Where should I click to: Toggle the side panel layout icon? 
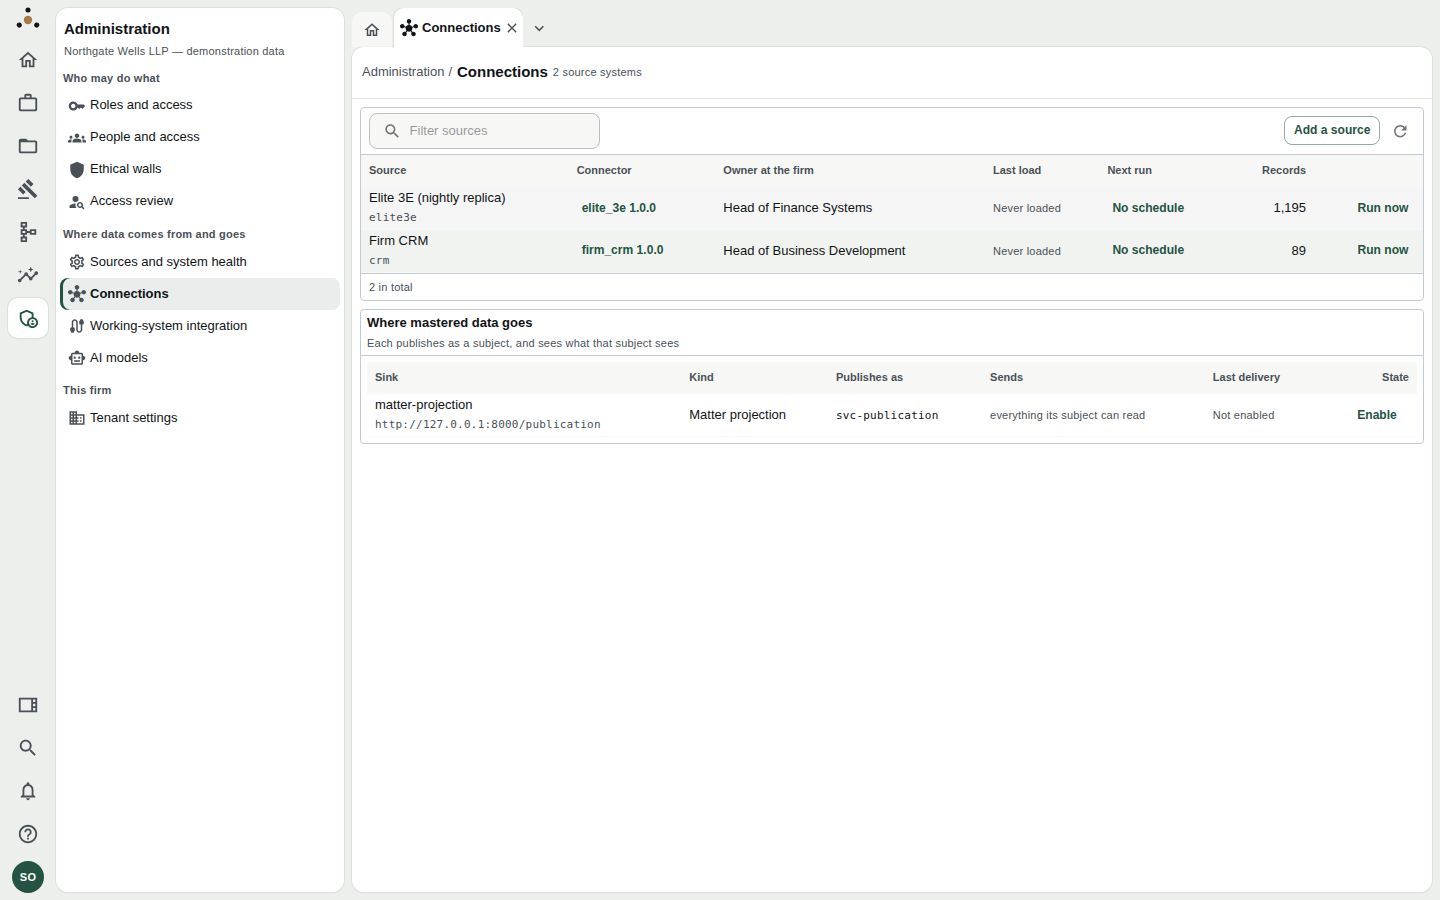[28, 705]
